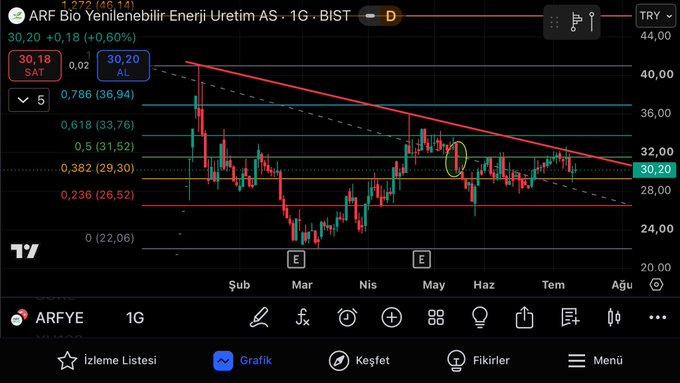The image size is (680, 383).
Task: Open the indicators fx menu
Action: click(x=302, y=318)
